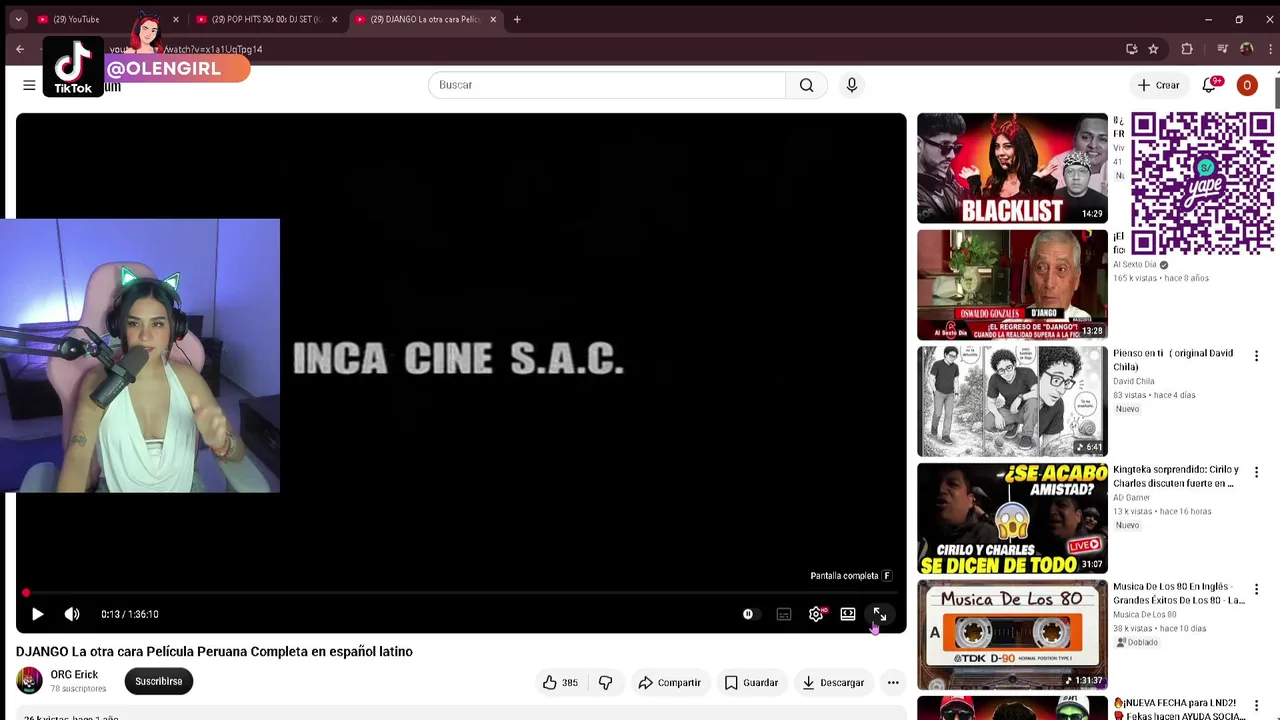The width and height of the screenshot is (1280, 720).
Task: Open the YouTube guide hamburger menu
Action: (29, 85)
